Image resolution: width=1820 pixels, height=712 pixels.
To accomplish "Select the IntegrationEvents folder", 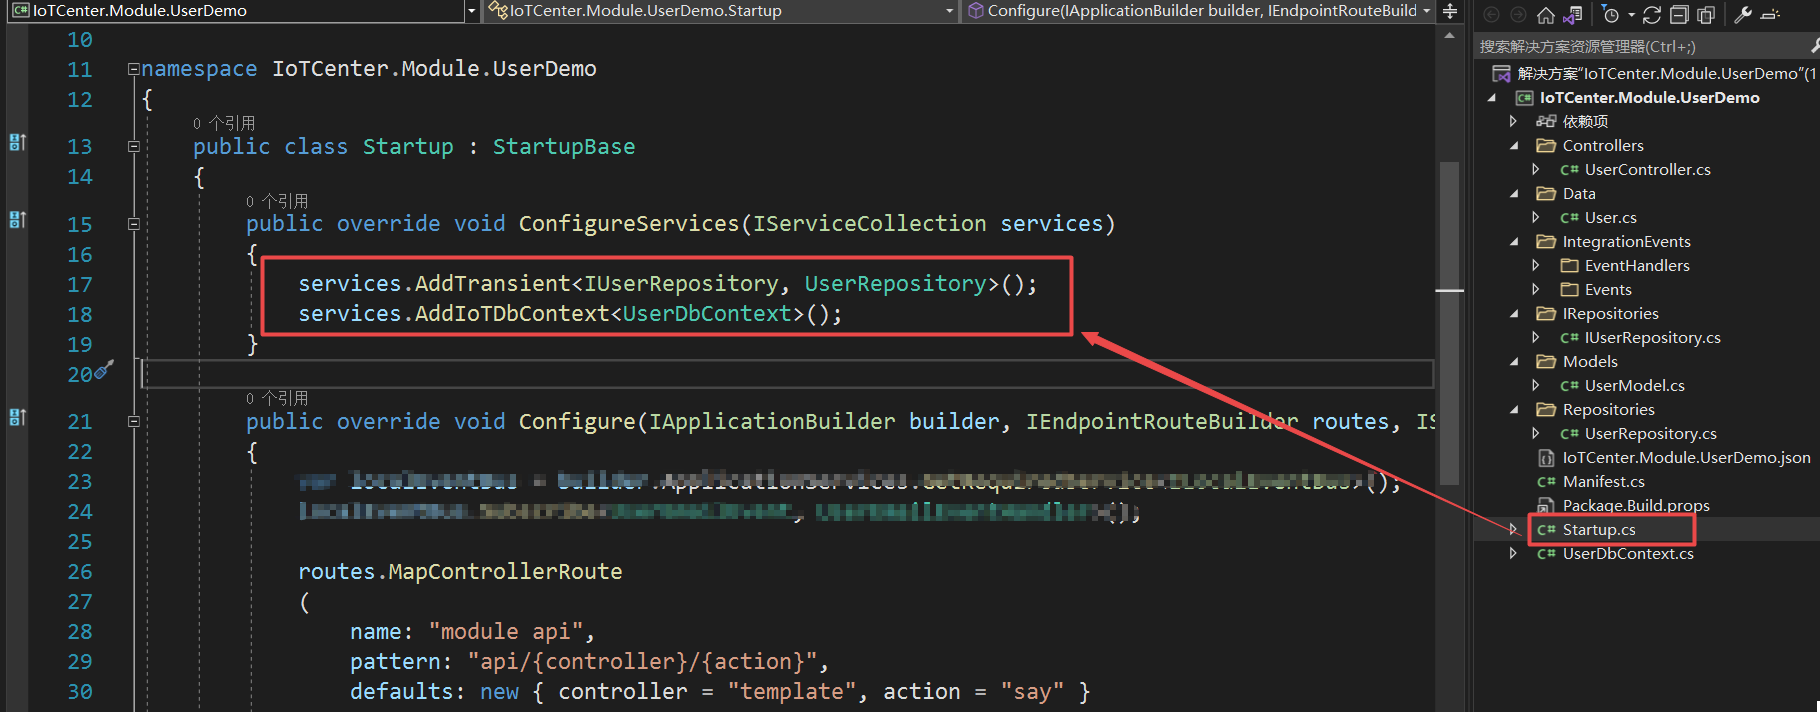I will [x=1626, y=241].
